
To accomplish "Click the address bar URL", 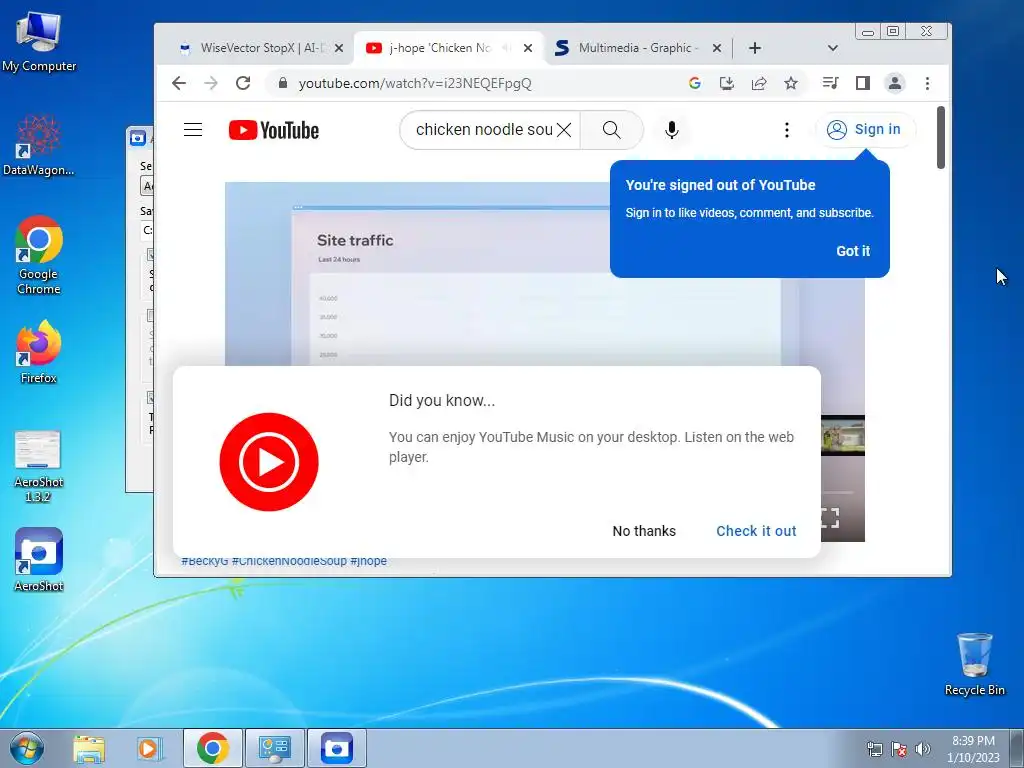I will pos(415,83).
